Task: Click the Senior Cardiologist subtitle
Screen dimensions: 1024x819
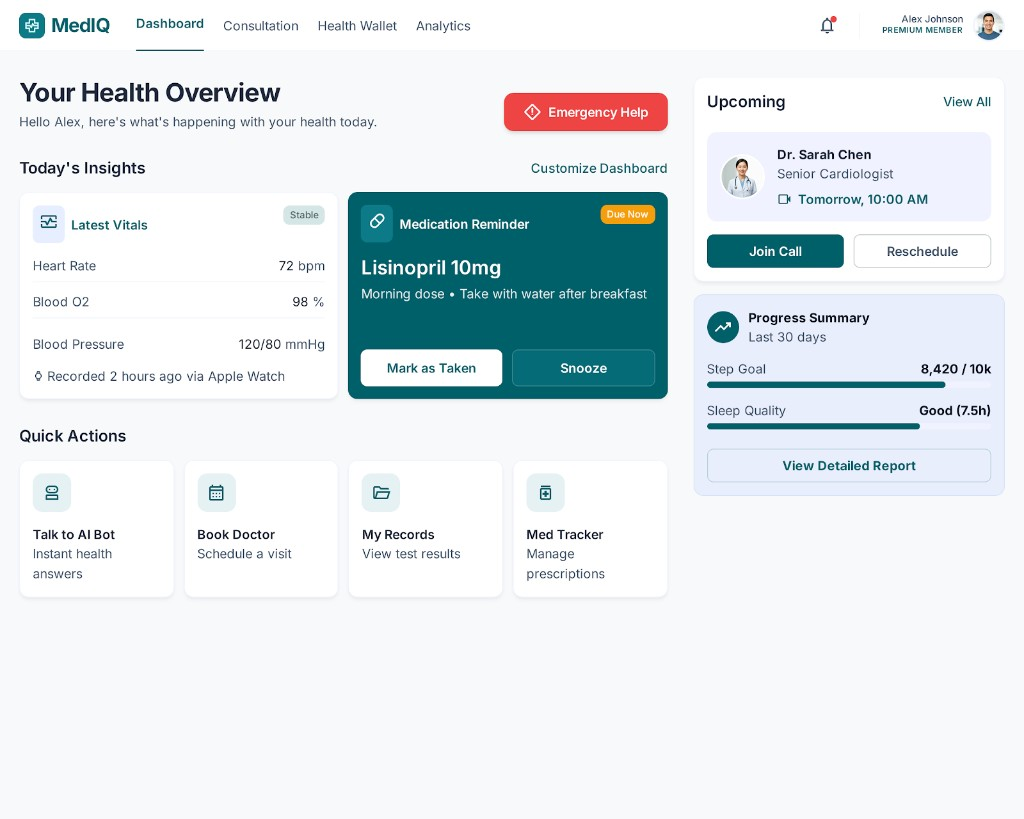Action: click(835, 174)
